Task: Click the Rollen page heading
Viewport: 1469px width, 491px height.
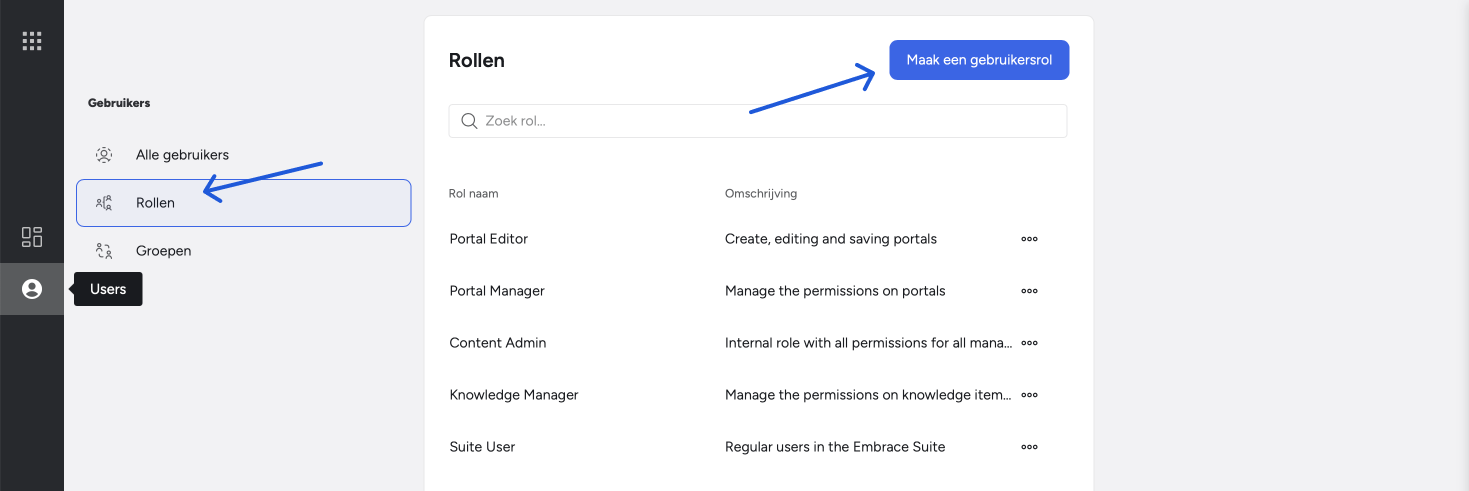Action: [477, 60]
